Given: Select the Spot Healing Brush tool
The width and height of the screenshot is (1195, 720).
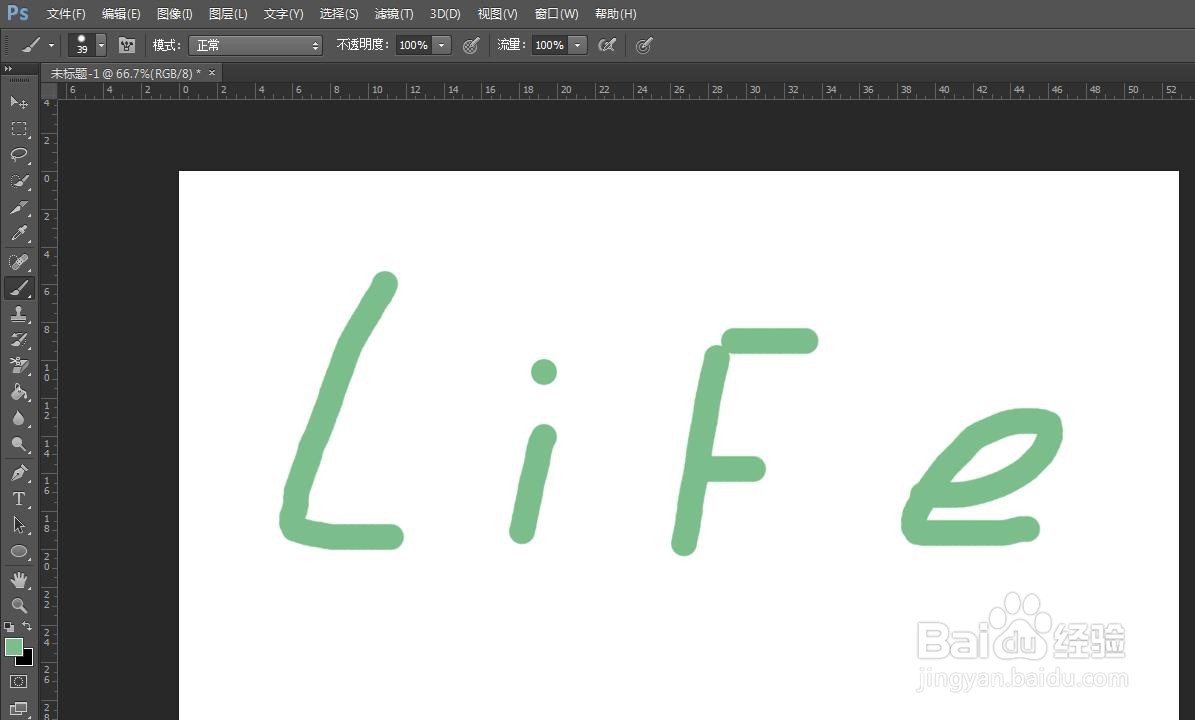Looking at the screenshot, I should click(19, 262).
